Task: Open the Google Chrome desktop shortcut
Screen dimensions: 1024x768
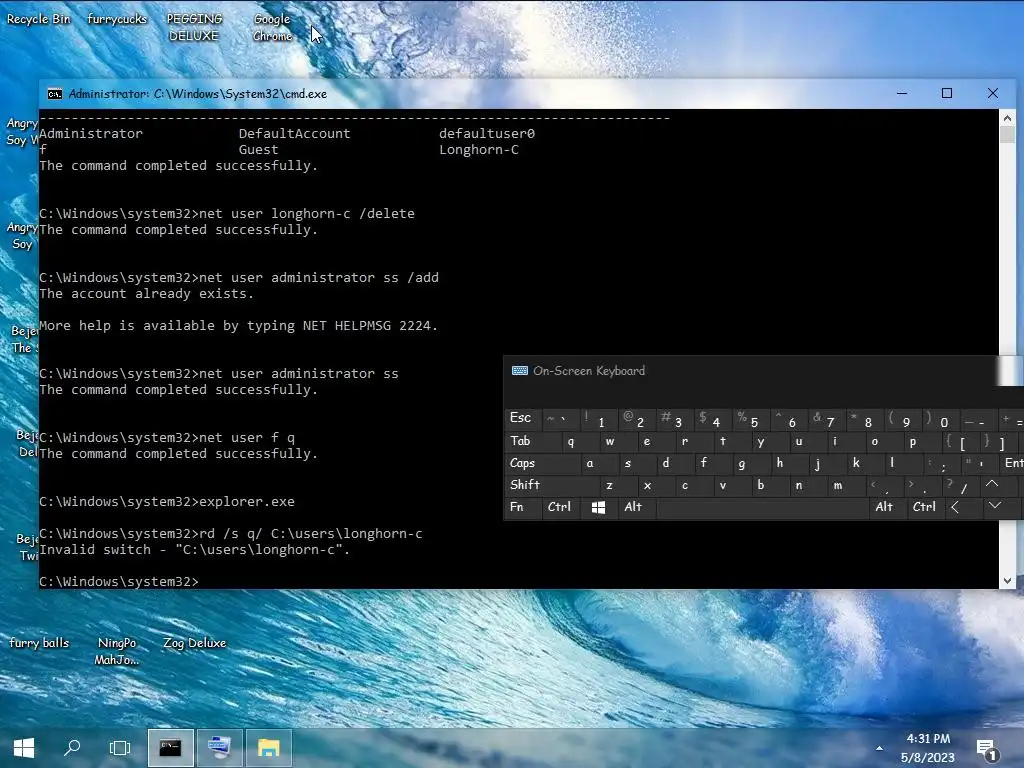Action: tap(272, 27)
